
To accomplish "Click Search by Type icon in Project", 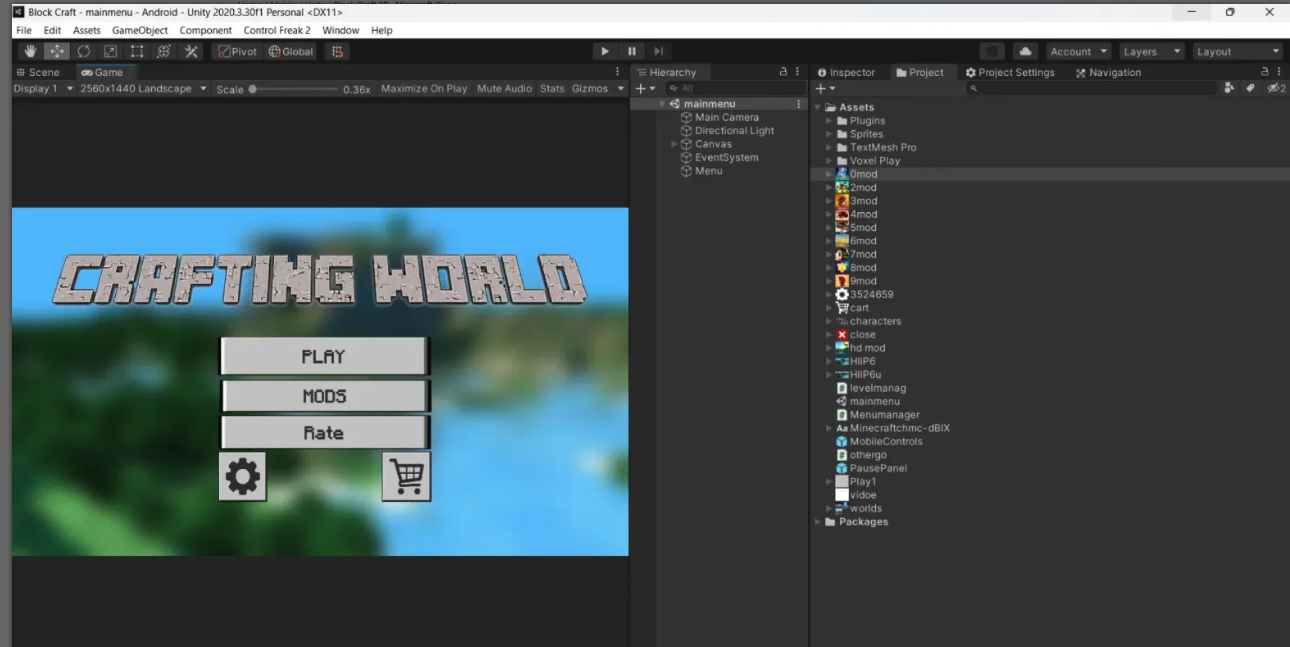I will 1229,89.
